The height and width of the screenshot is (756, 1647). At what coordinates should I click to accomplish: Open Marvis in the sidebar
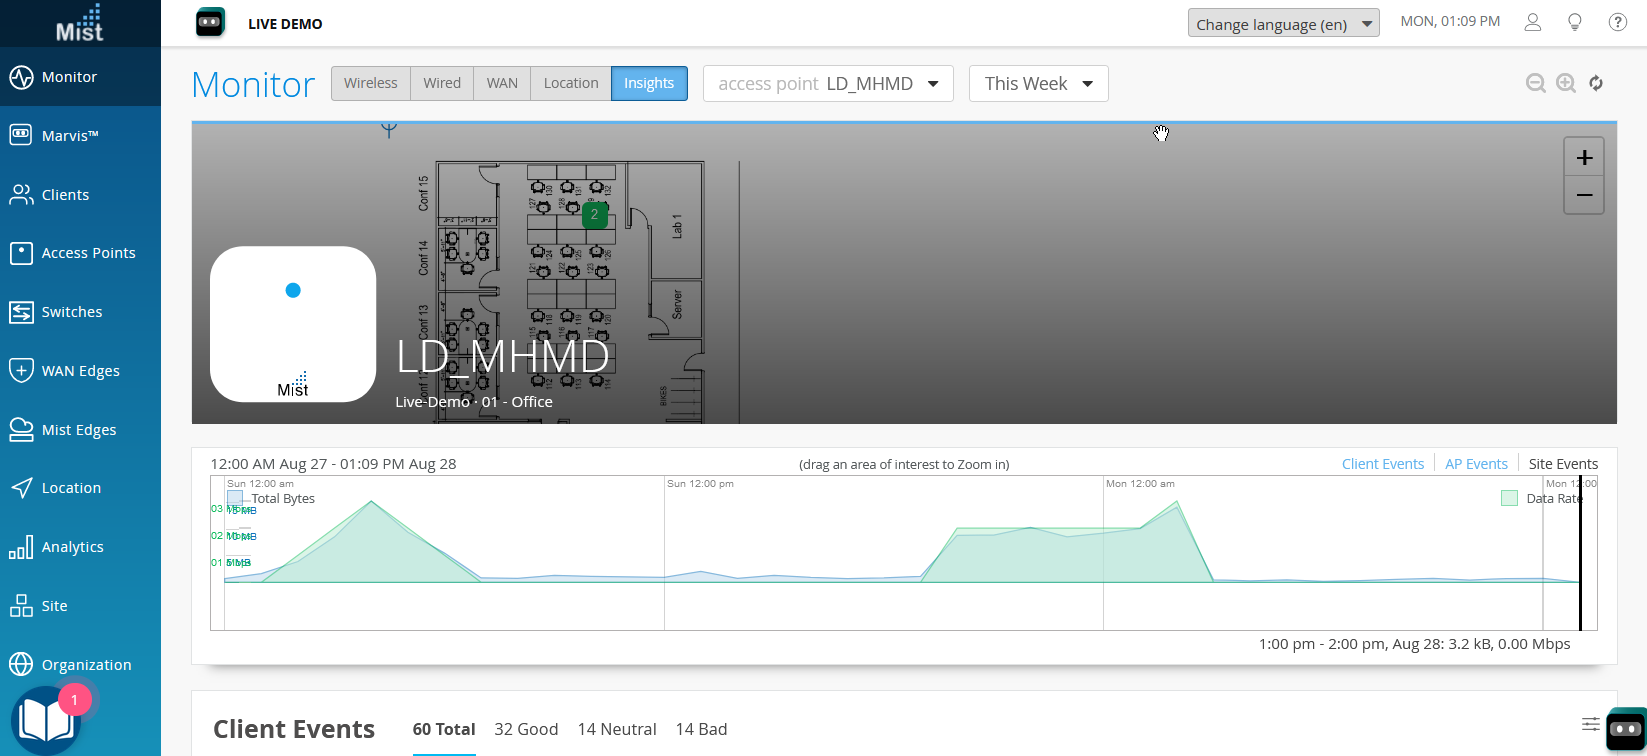coord(80,136)
